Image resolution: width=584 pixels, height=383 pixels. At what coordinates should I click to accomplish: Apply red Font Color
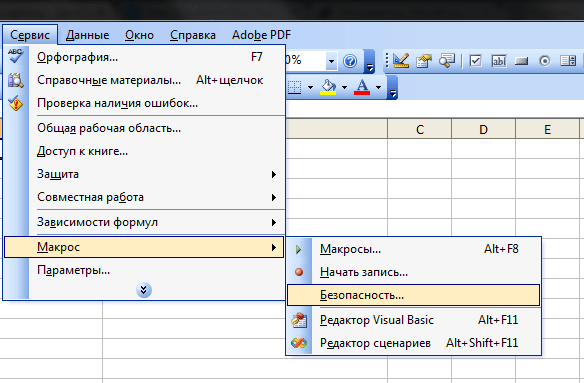tap(362, 88)
